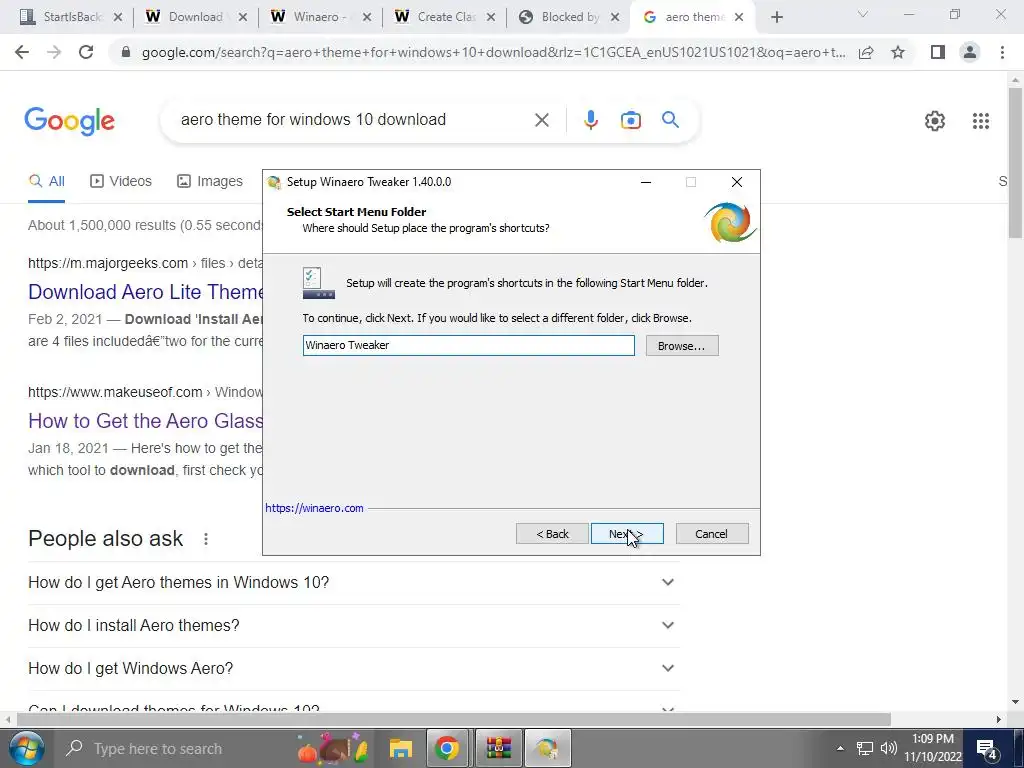Open Google apps grid
The image size is (1024, 768).
point(981,121)
